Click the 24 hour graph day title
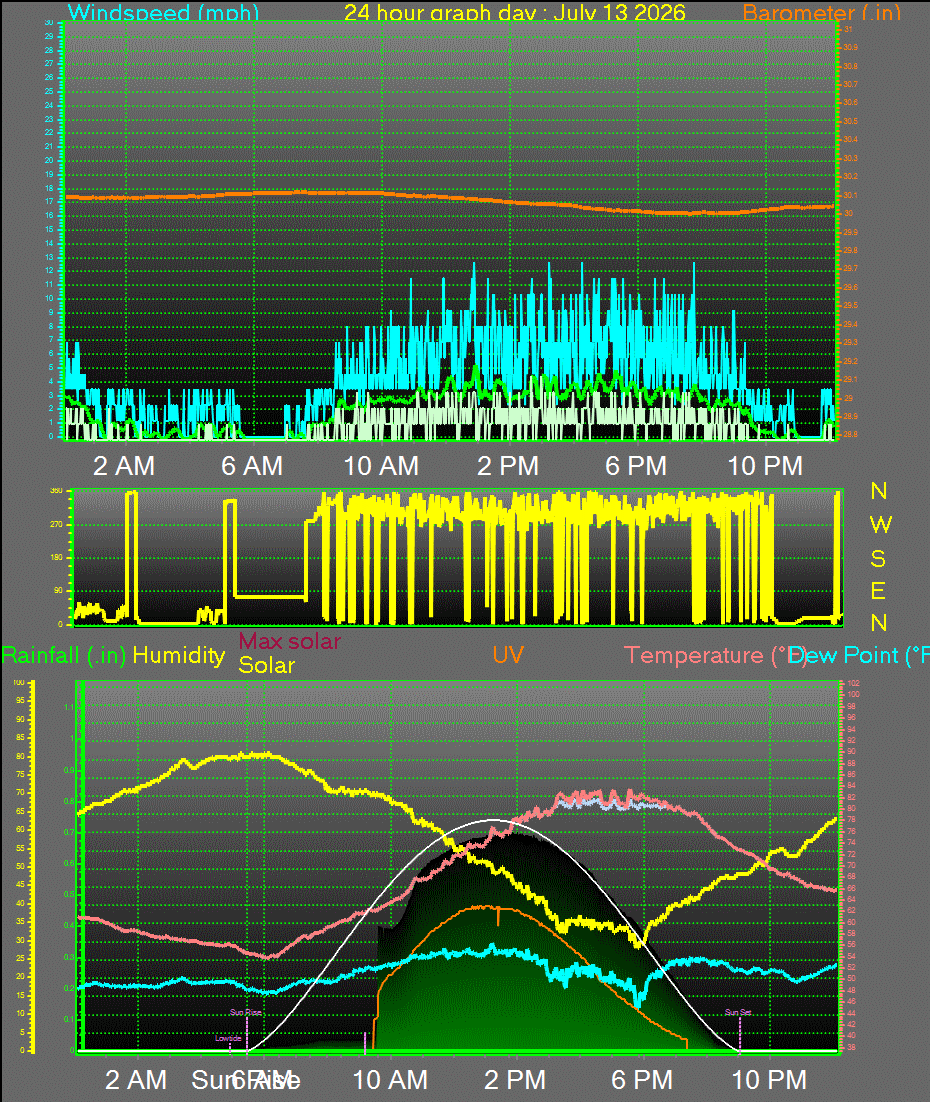 pos(515,12)
